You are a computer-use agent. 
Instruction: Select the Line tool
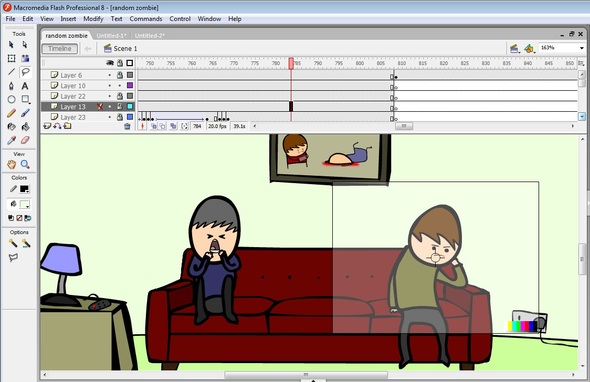[x=11, y=72]
